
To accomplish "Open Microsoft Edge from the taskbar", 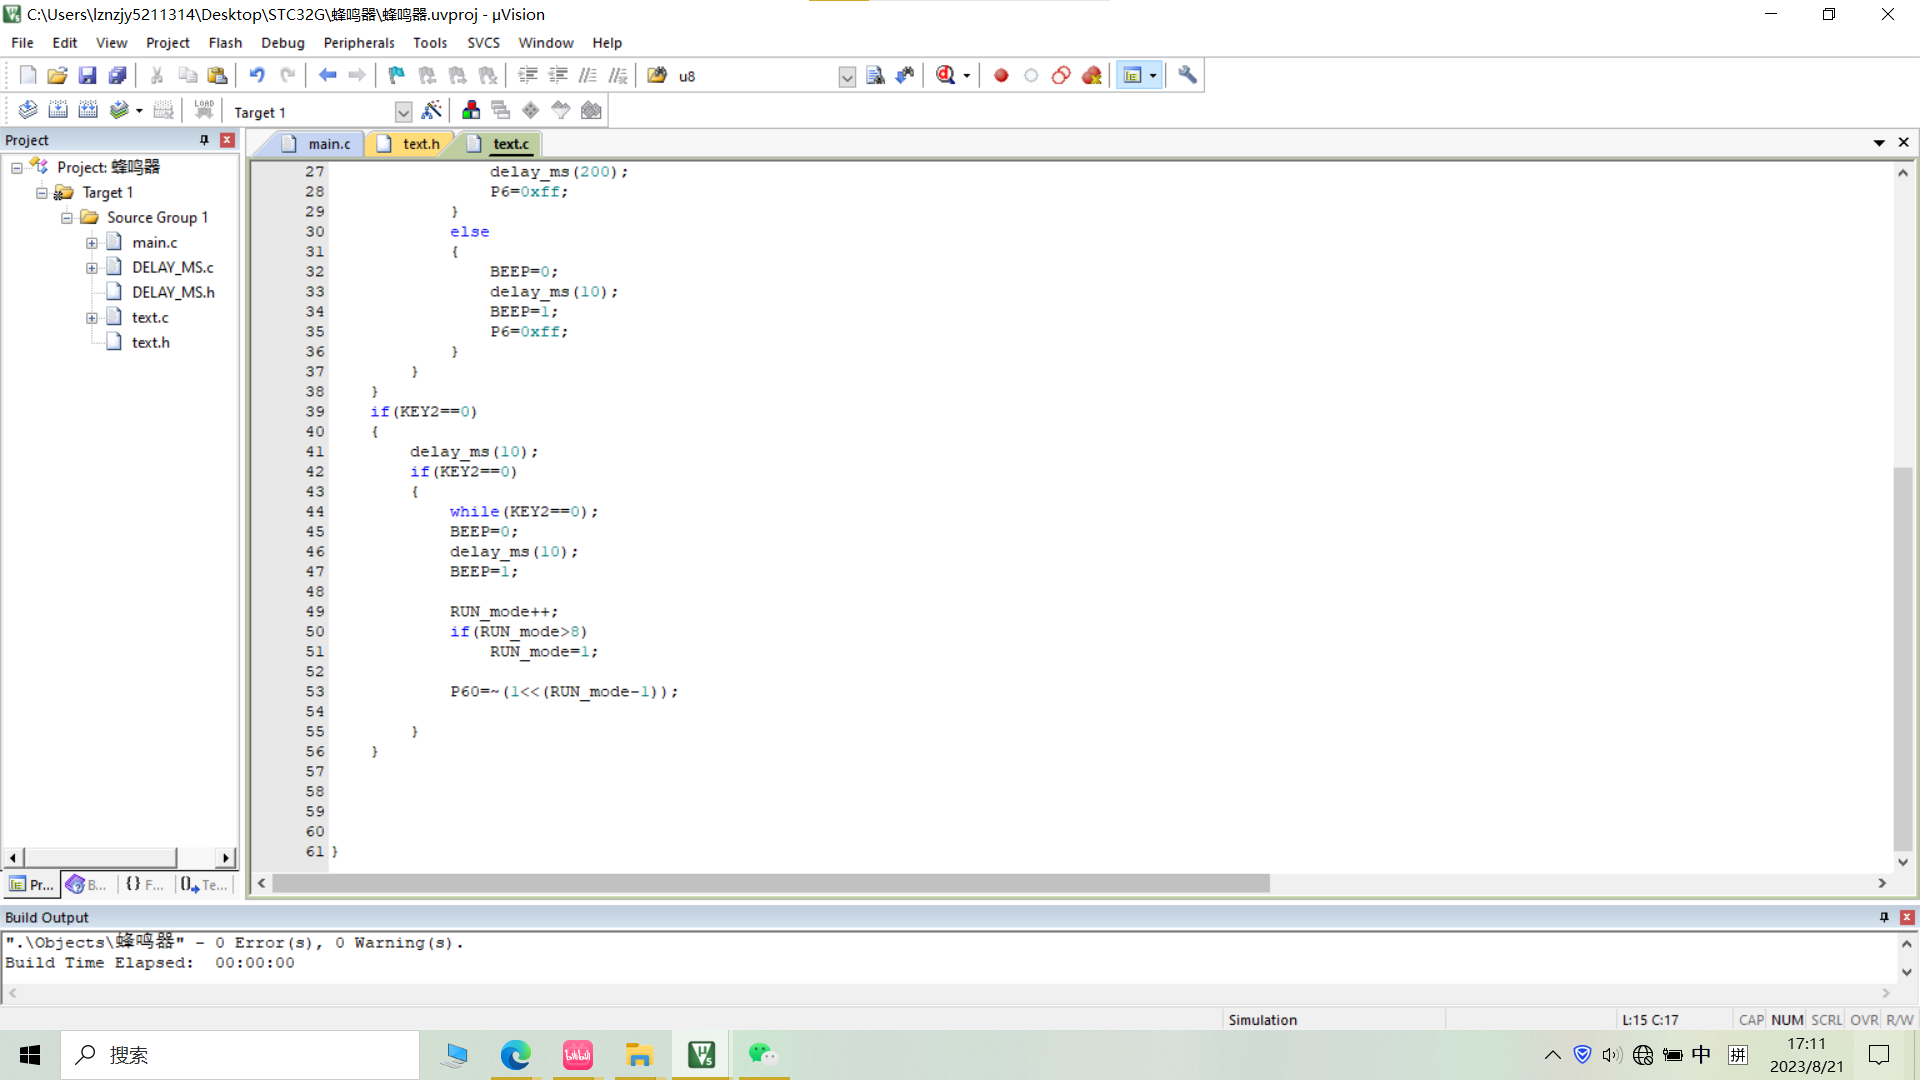I will click(516, 1055).
